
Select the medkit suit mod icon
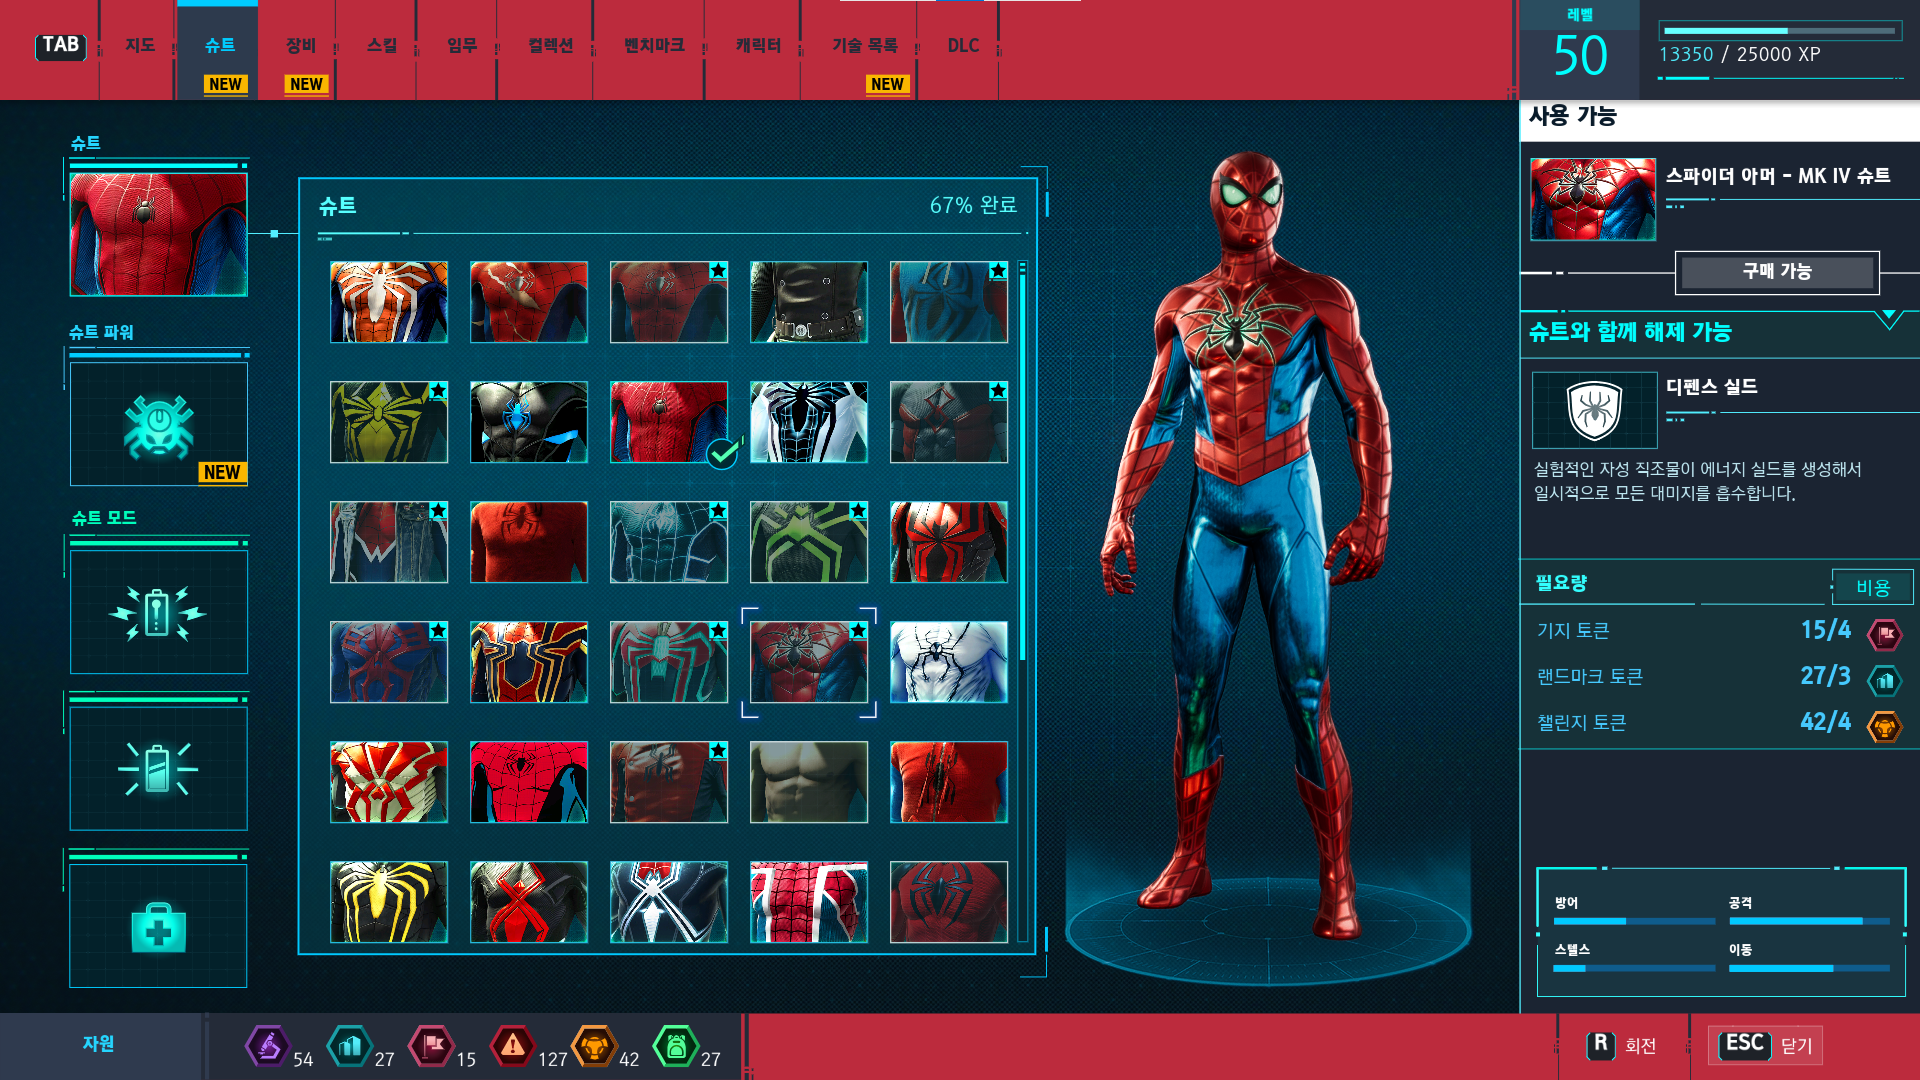coord(158,926)
